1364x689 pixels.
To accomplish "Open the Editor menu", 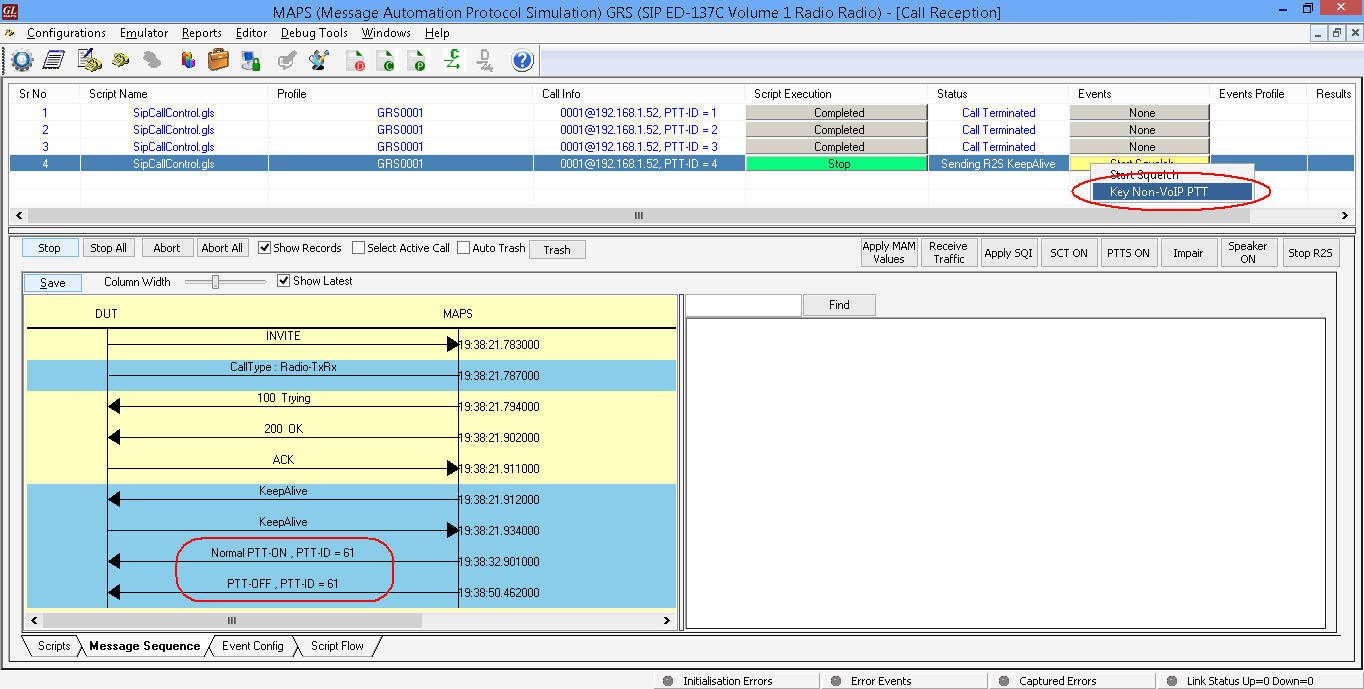I will click(x=251, y=33).
